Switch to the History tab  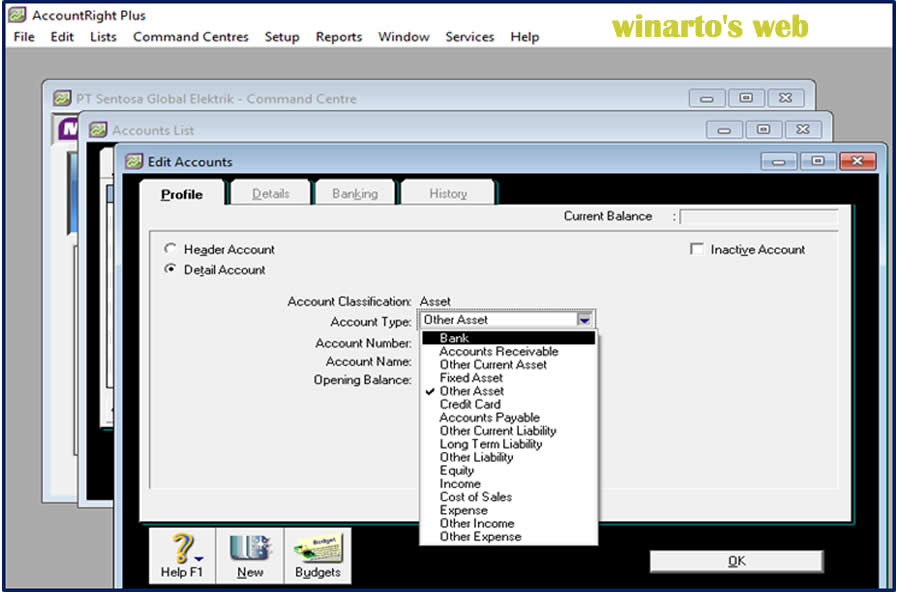448,194
